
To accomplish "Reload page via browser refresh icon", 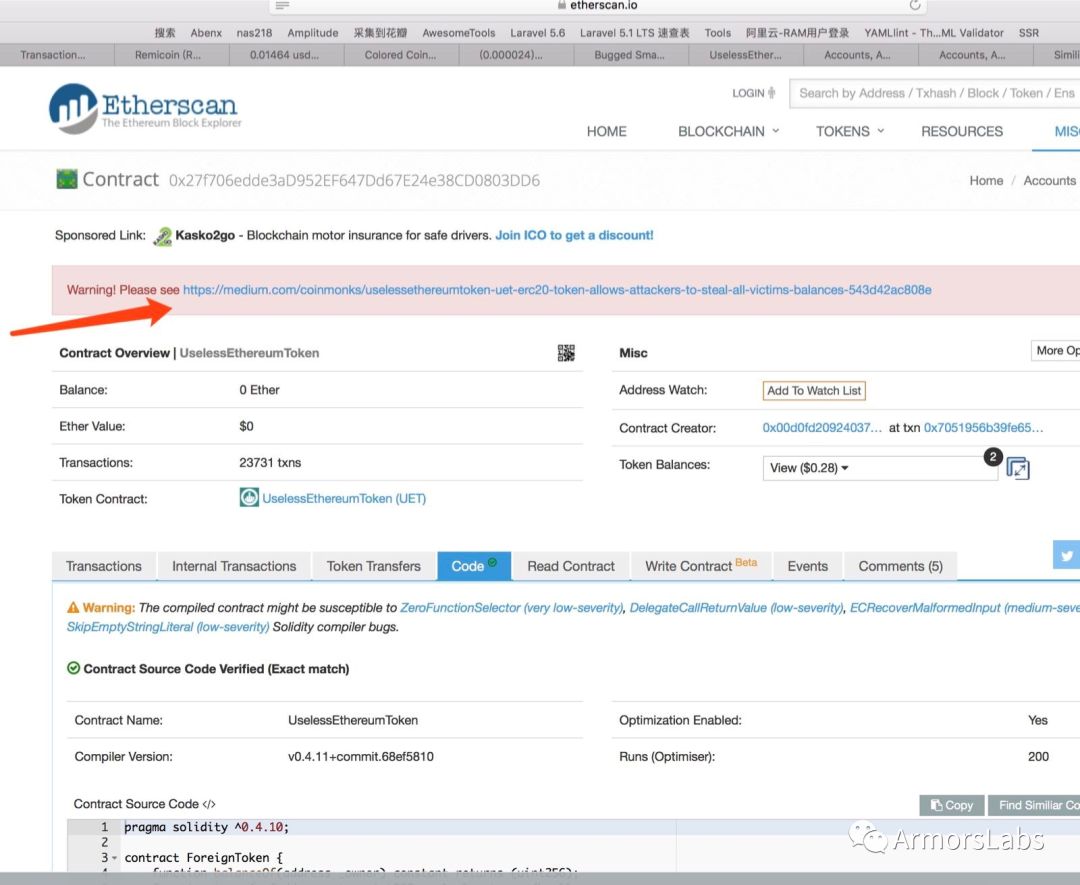I will tap(915, 6).
